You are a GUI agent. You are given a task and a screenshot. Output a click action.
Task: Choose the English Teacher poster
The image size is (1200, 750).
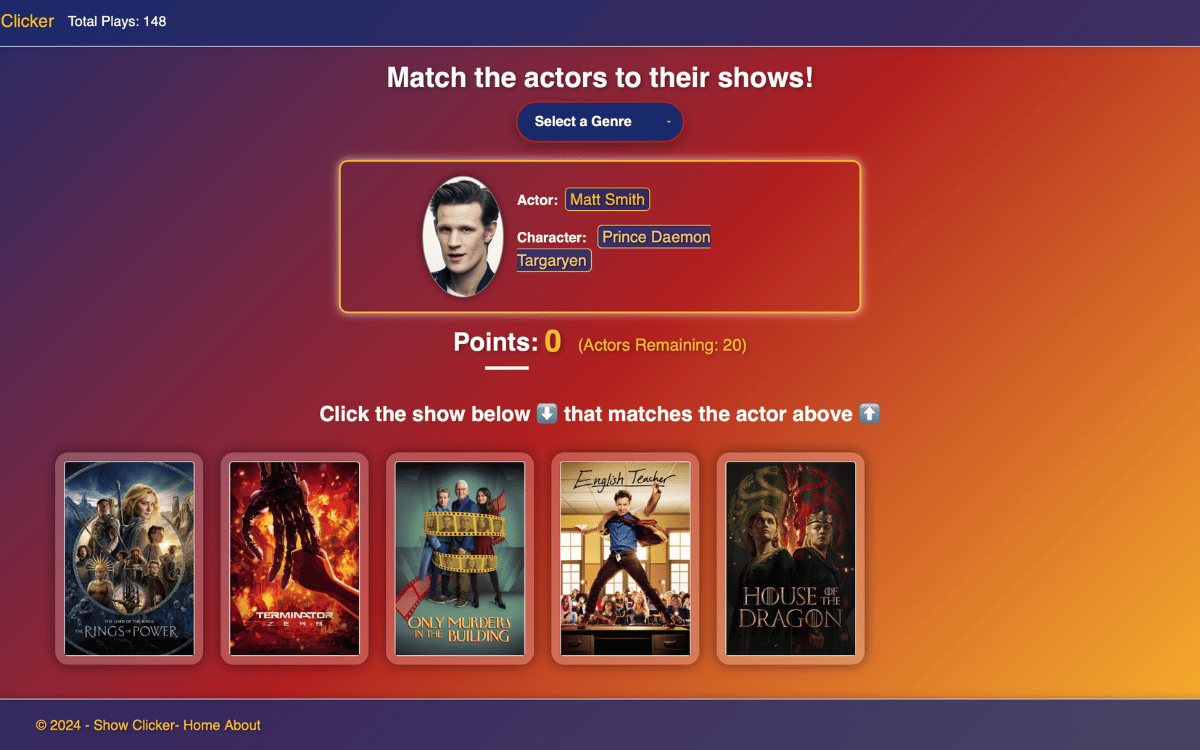click(x=625, y=558)
